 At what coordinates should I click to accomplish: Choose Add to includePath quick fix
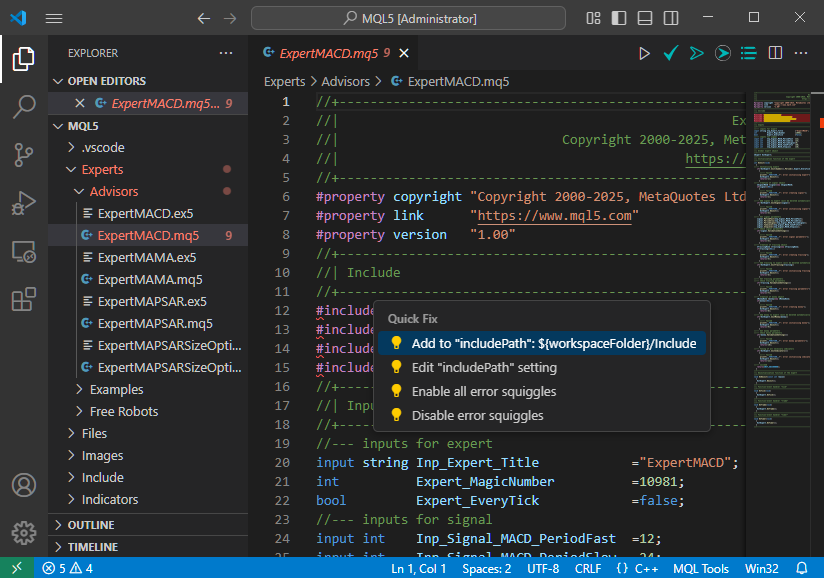pyautogui.click(x=541, y=344)
